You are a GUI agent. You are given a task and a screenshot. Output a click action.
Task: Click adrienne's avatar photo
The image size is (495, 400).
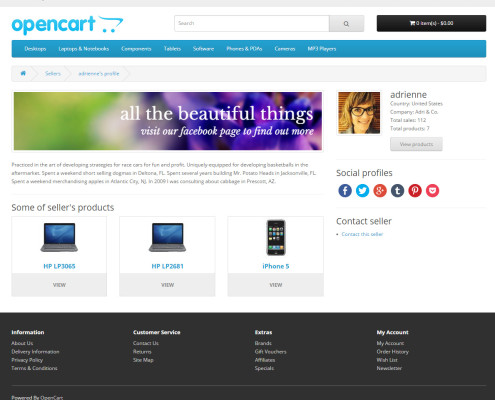tap(359, 113)
